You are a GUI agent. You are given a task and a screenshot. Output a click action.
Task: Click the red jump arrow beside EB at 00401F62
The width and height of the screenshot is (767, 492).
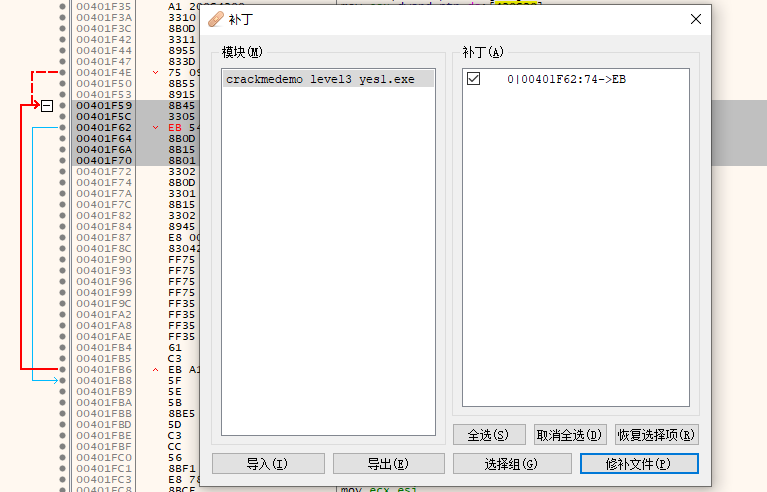[156, 128]
